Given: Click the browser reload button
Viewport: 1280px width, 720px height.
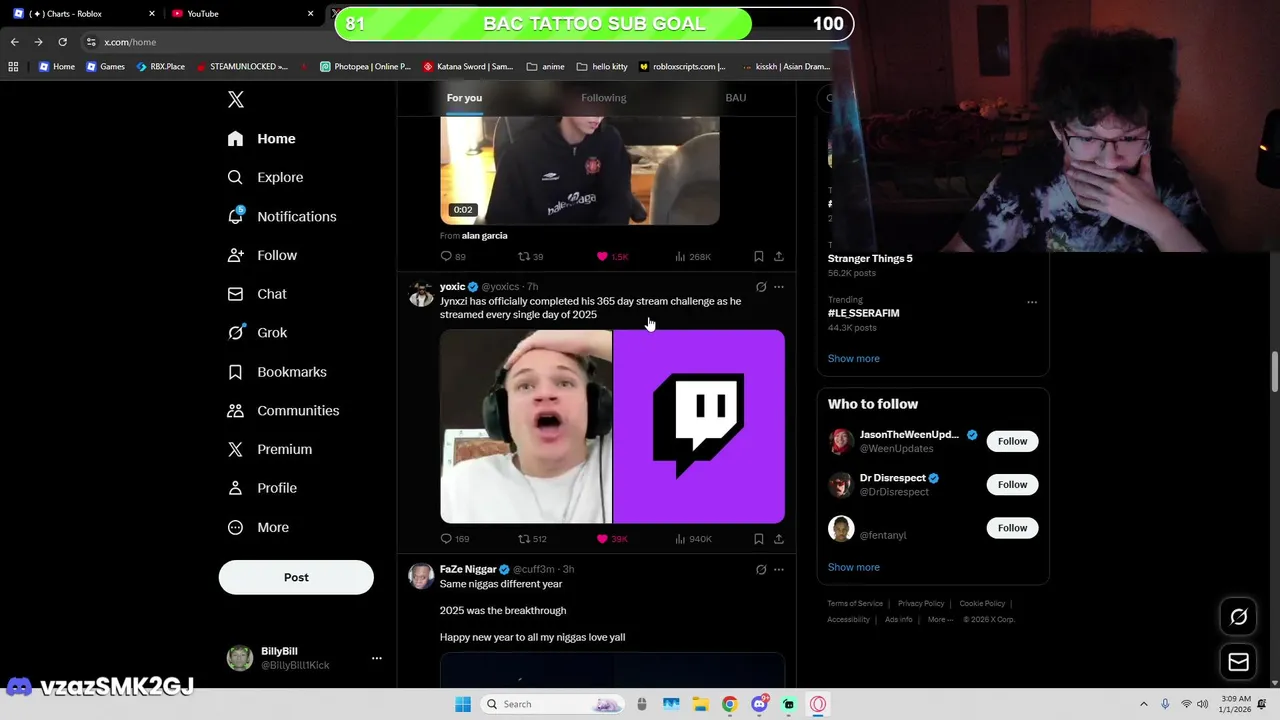Looking at the screenshot, I should [62, 42].
